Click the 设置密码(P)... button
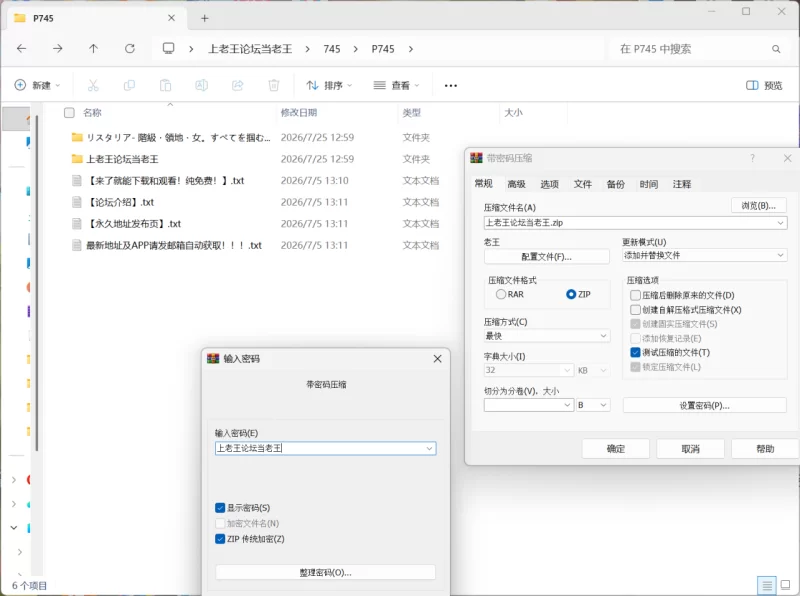 [x=704, y=406]
